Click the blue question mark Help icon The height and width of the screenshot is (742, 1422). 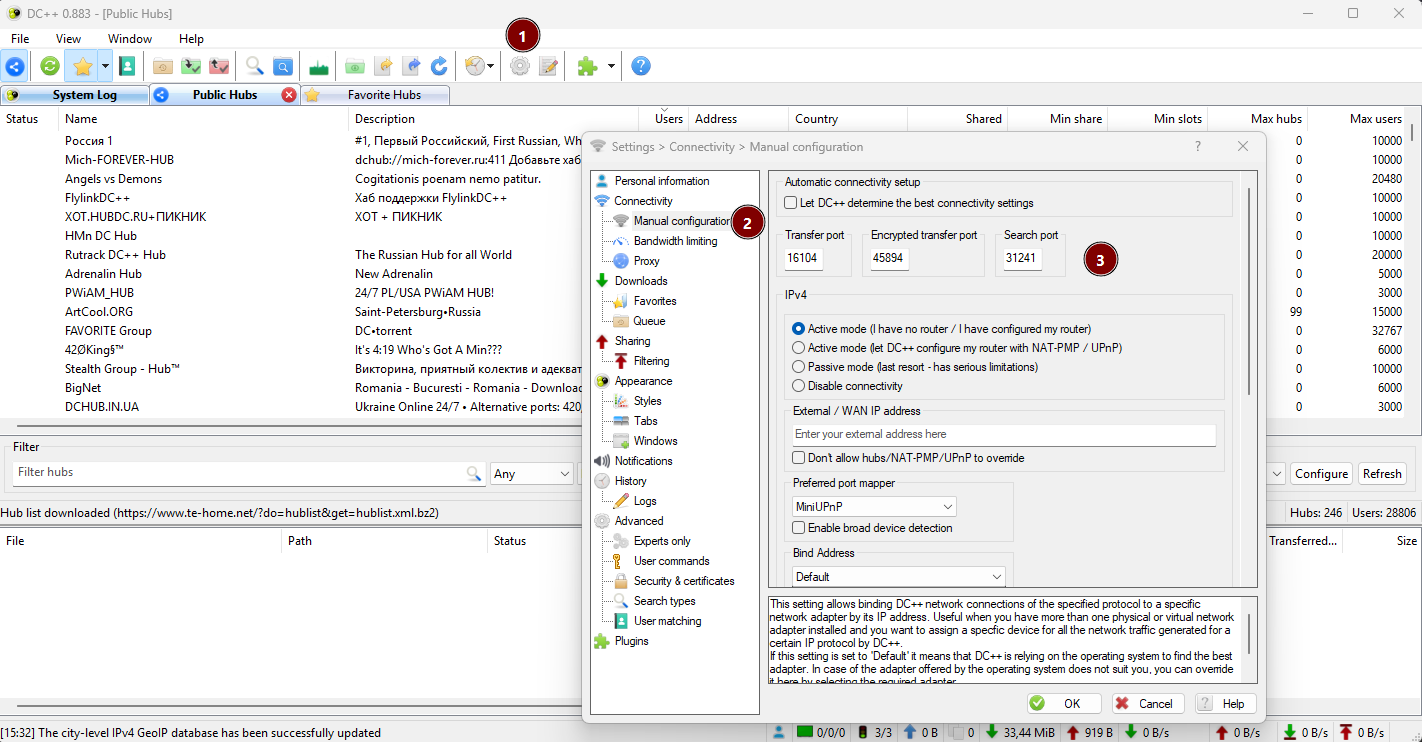(641, 66)
